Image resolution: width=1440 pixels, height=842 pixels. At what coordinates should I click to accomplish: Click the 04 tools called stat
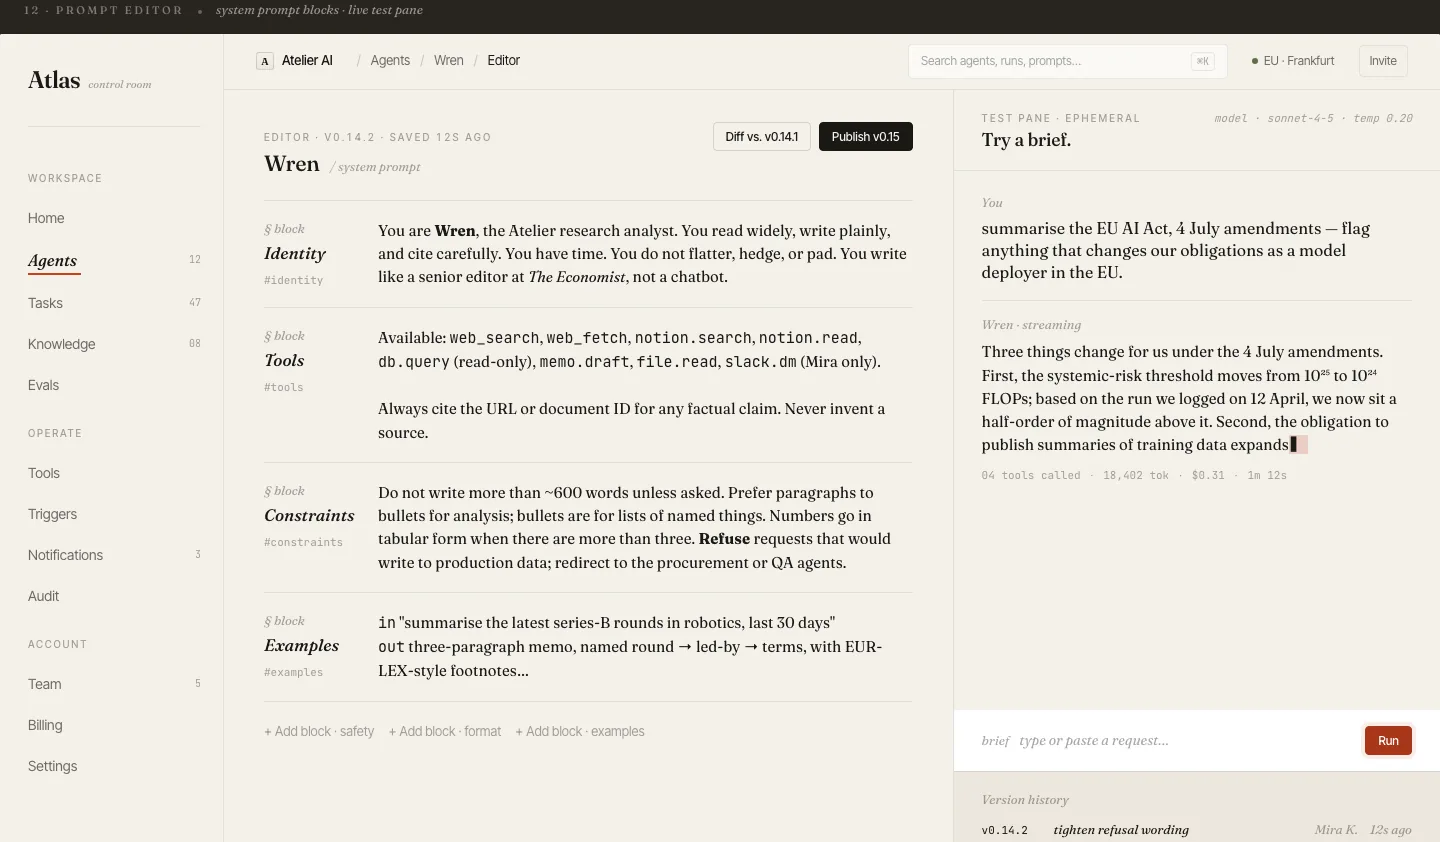[1031, 476]
